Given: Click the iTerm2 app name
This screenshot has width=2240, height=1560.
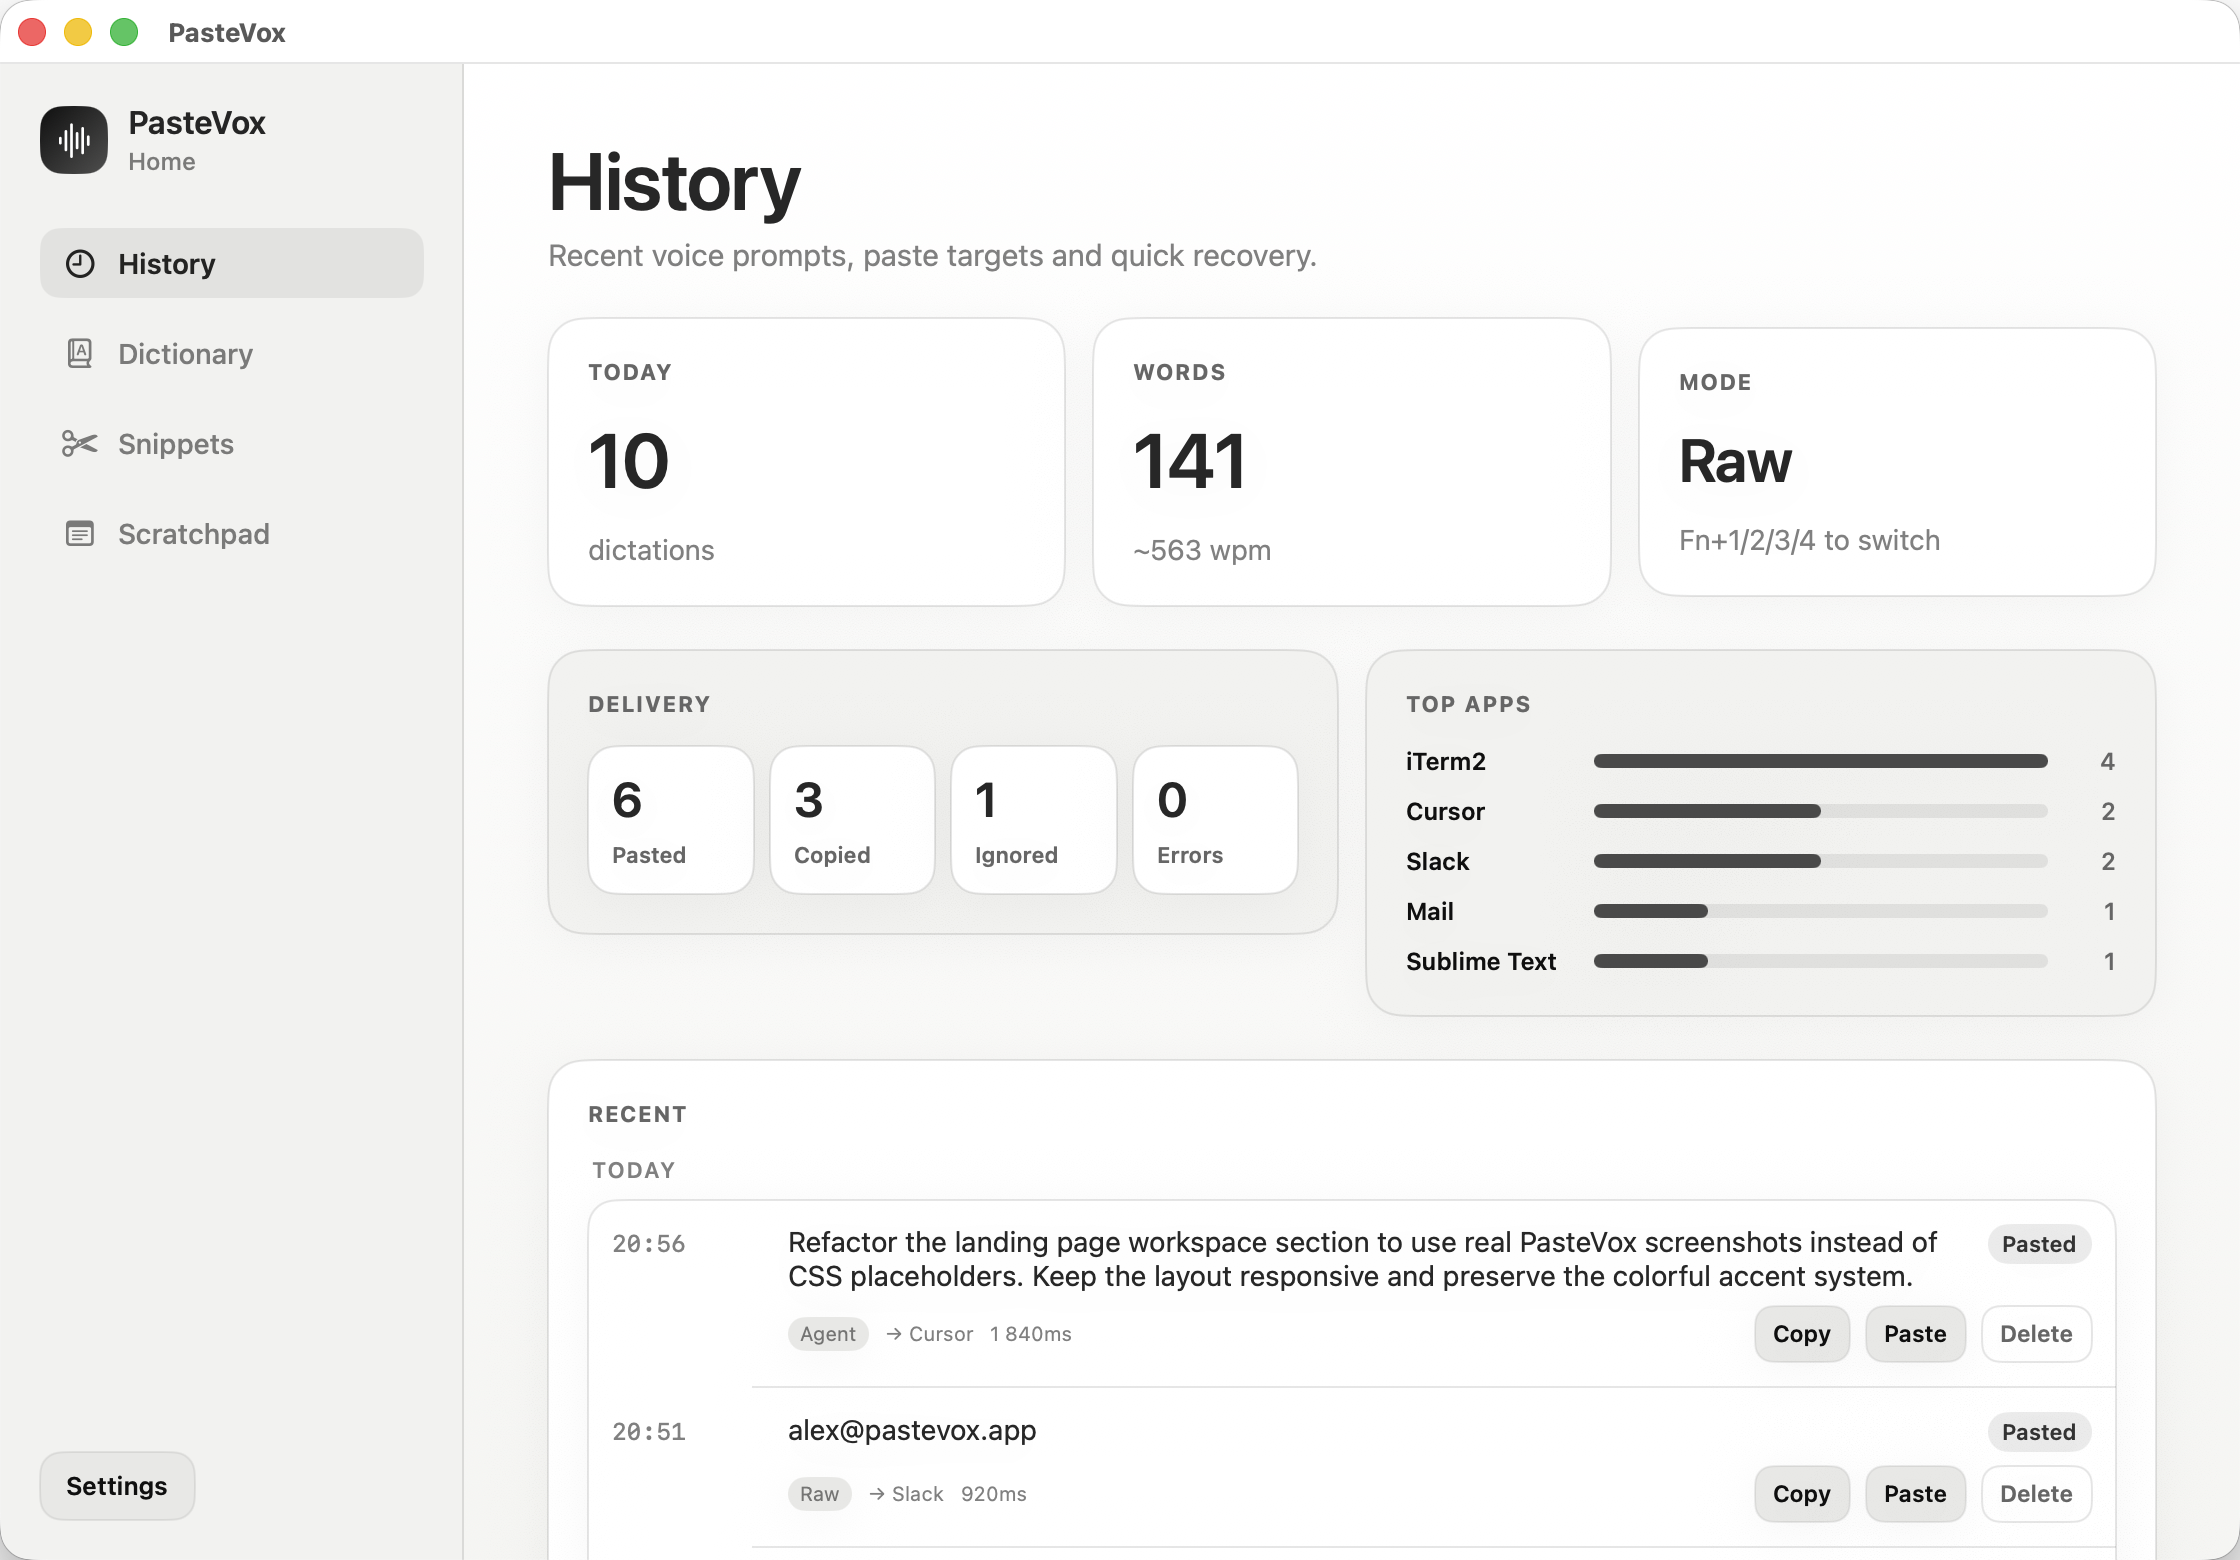Looking at the screenshot, I should [1445, 761].
